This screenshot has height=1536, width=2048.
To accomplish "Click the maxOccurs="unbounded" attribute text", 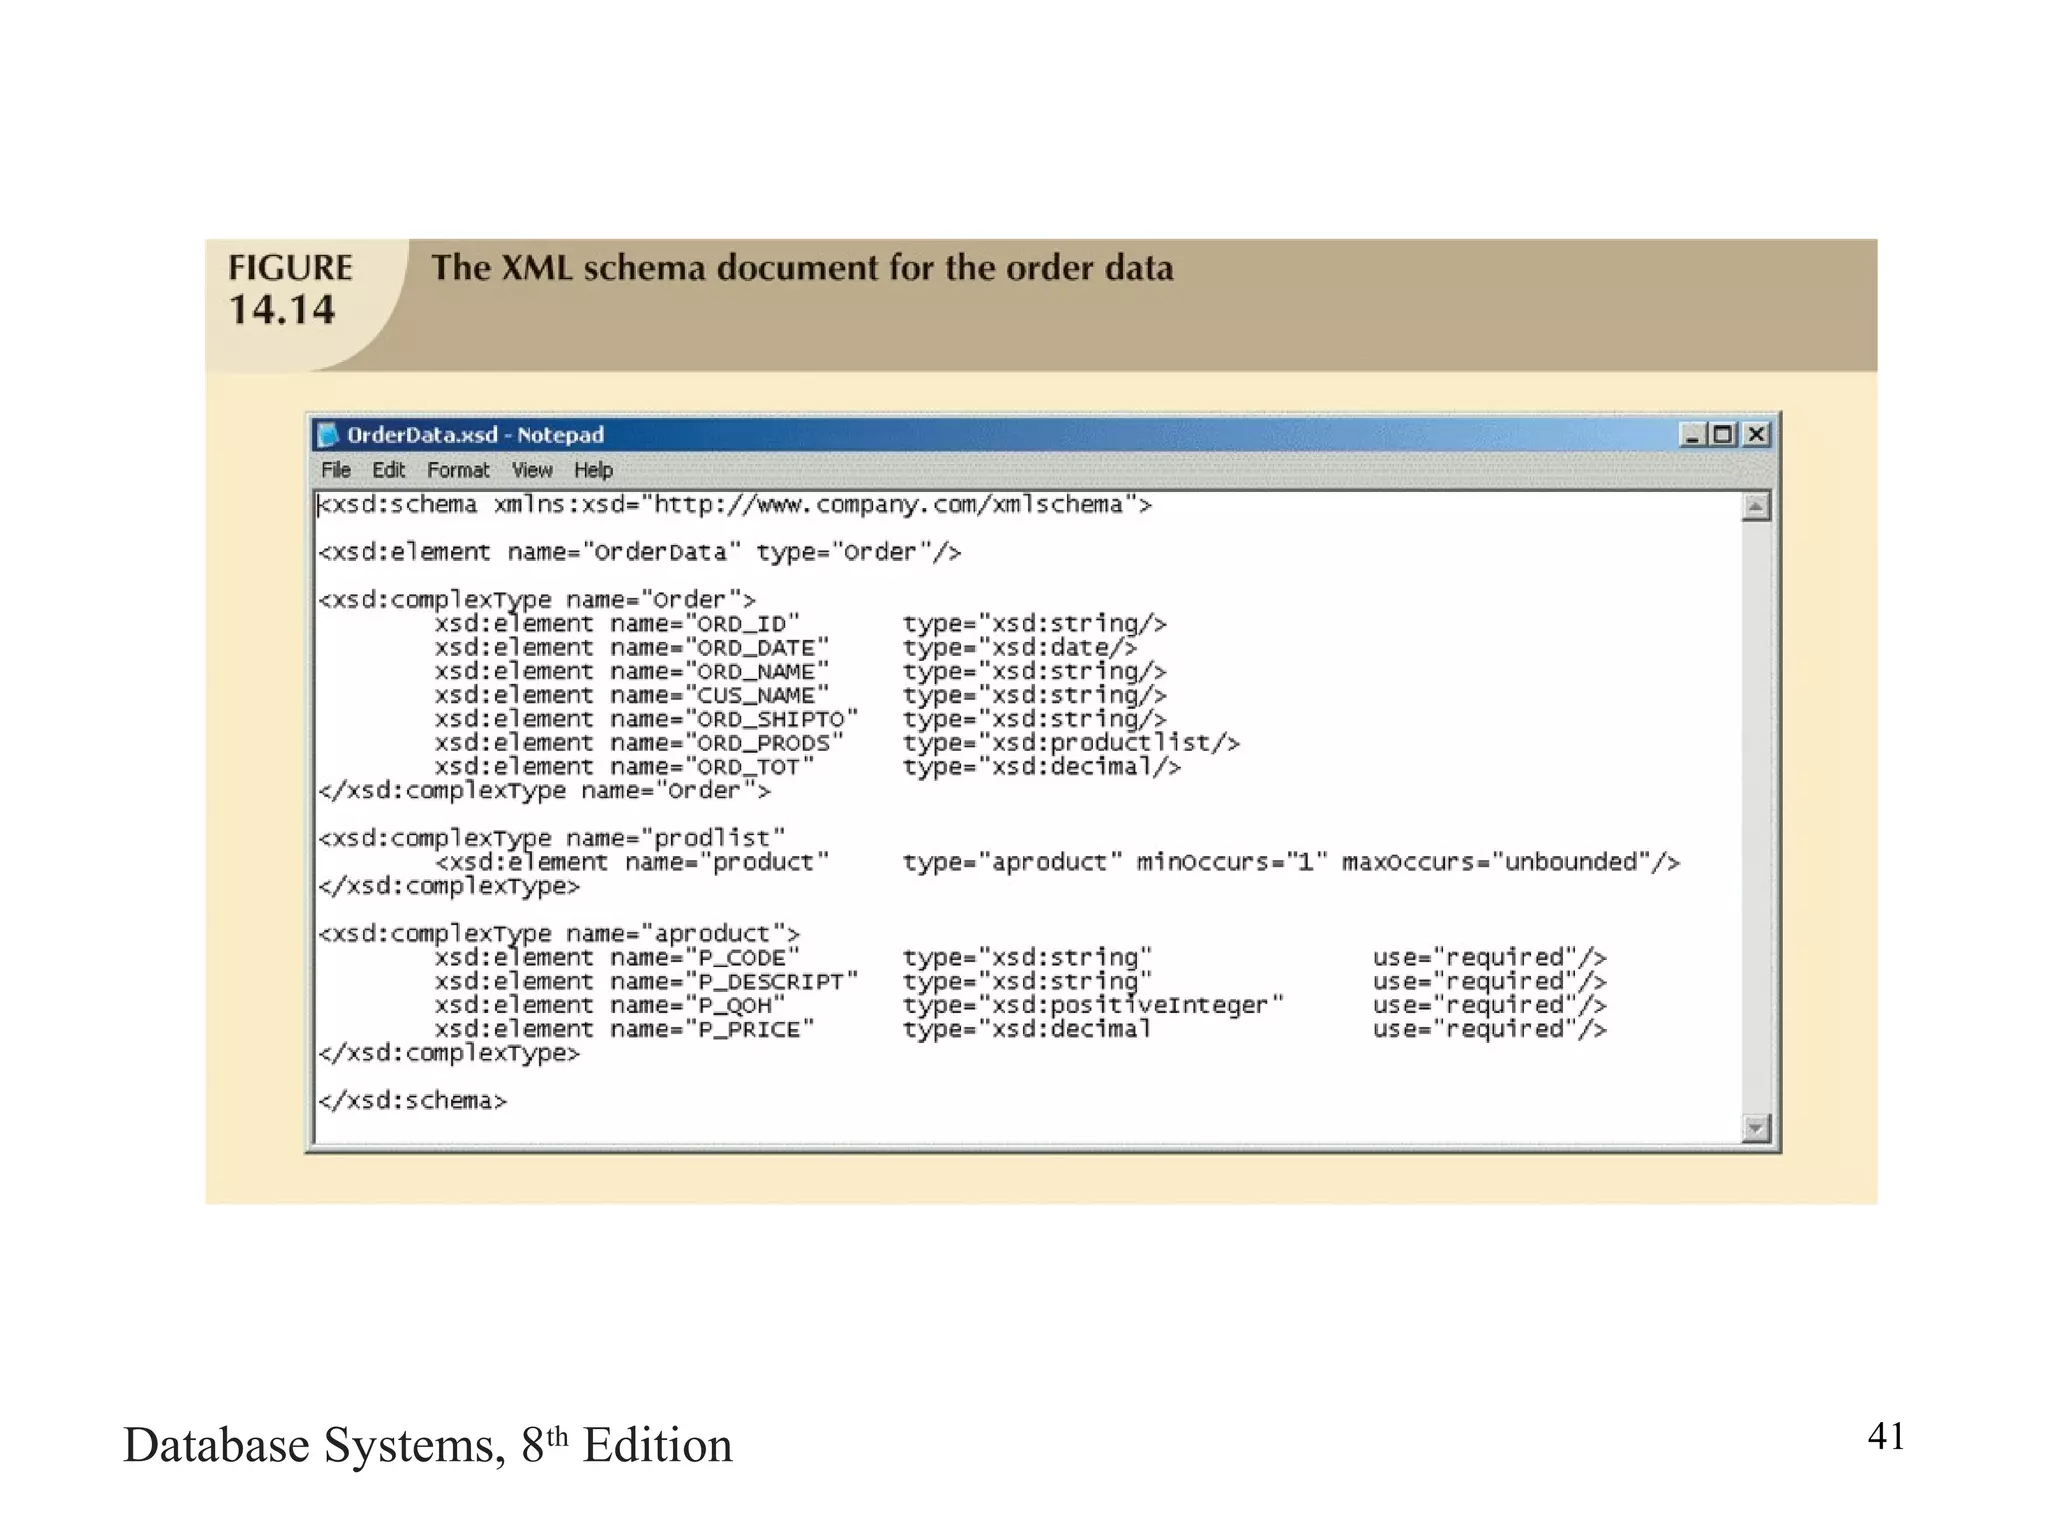I will tap(1496, 862).
